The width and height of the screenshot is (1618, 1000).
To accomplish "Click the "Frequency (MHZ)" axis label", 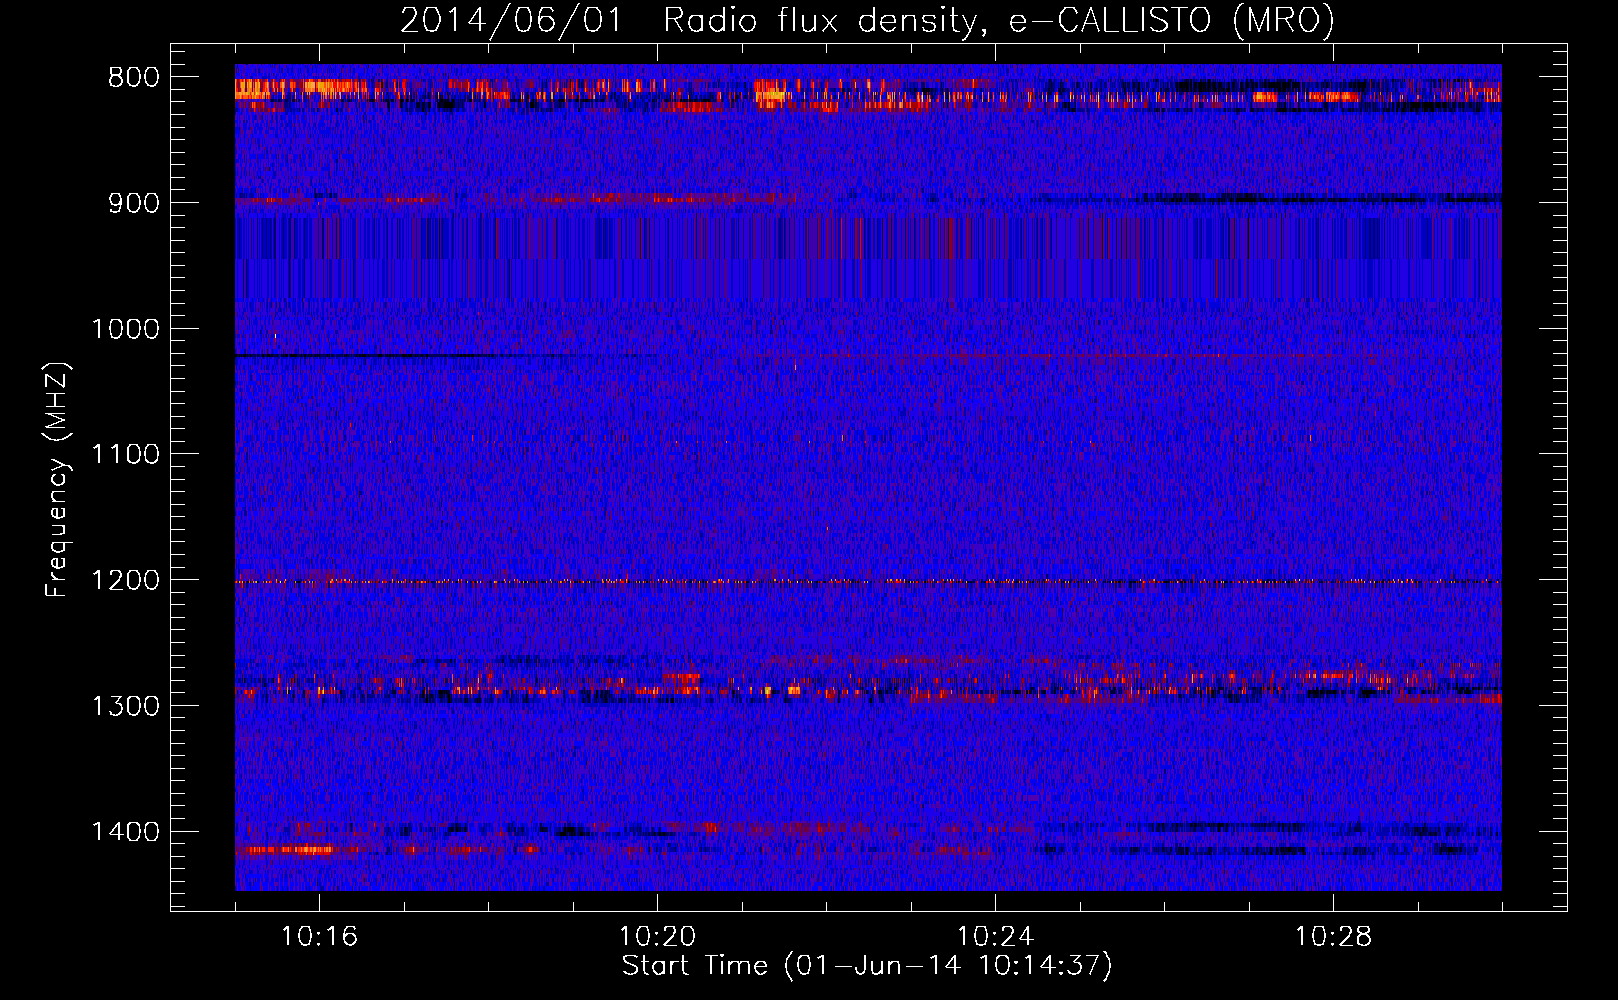I will tap(57, 480).
